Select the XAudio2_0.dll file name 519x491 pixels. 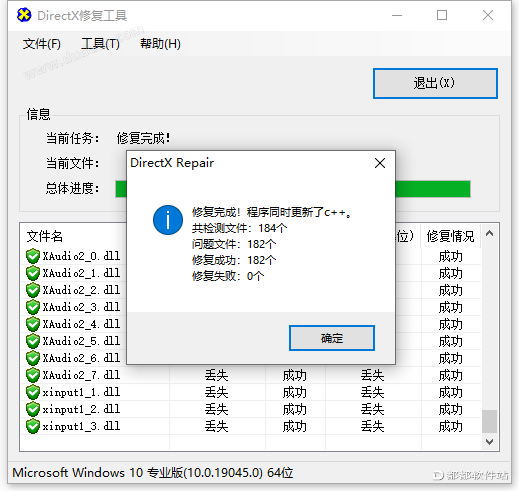tap(81, 256)
